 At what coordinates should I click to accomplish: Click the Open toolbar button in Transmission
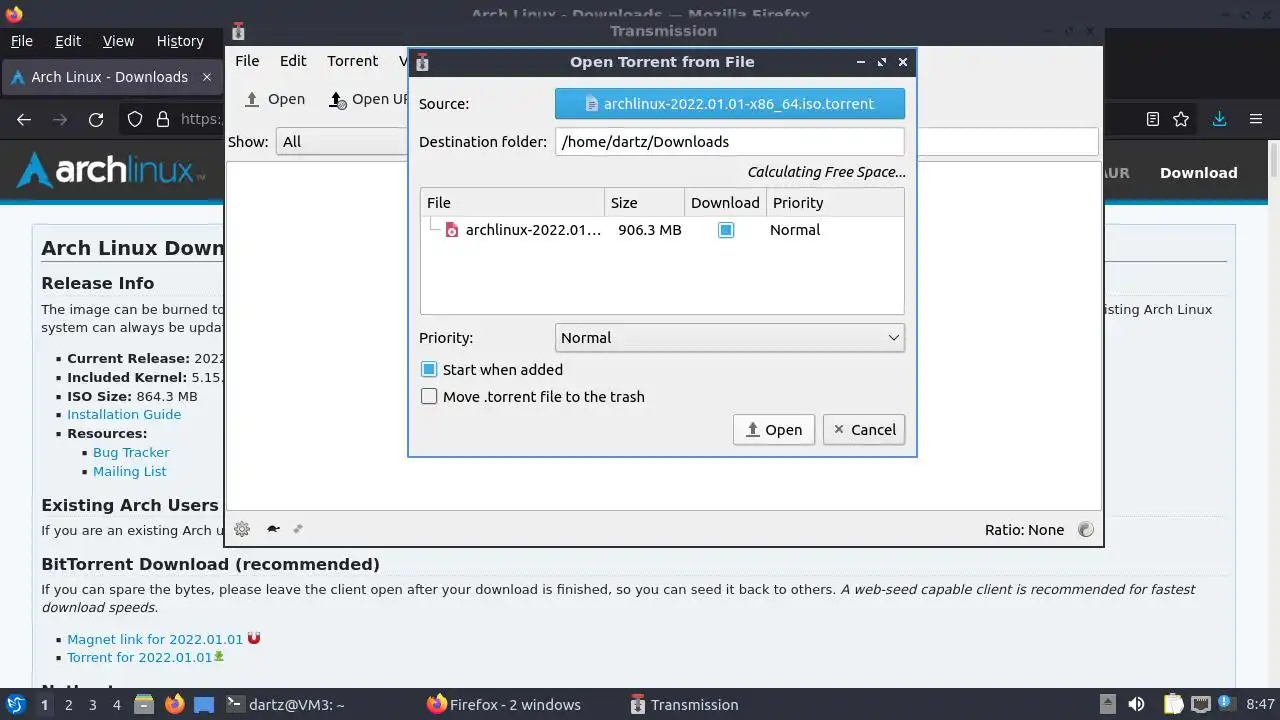(275, 99)
